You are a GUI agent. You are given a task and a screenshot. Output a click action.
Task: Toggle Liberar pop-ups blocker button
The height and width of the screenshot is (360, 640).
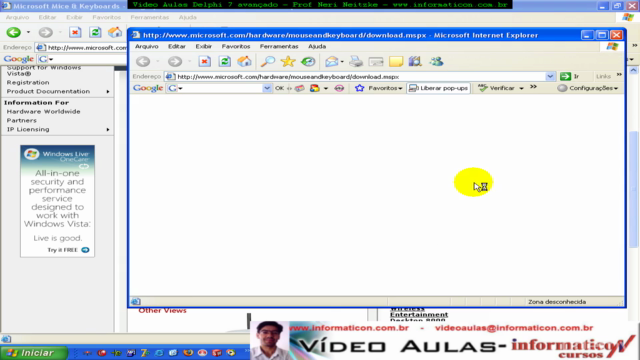point(438,88)
